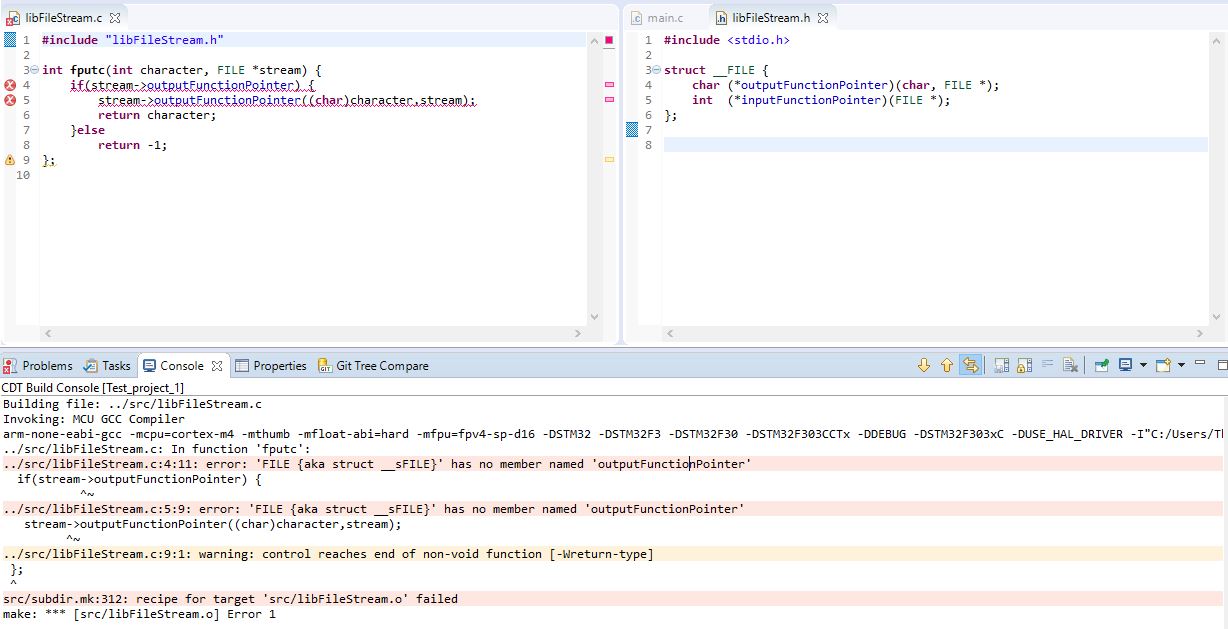Jump to next error in build console
Viewport: 1228px width, 629px height.
tap(923, 366)
